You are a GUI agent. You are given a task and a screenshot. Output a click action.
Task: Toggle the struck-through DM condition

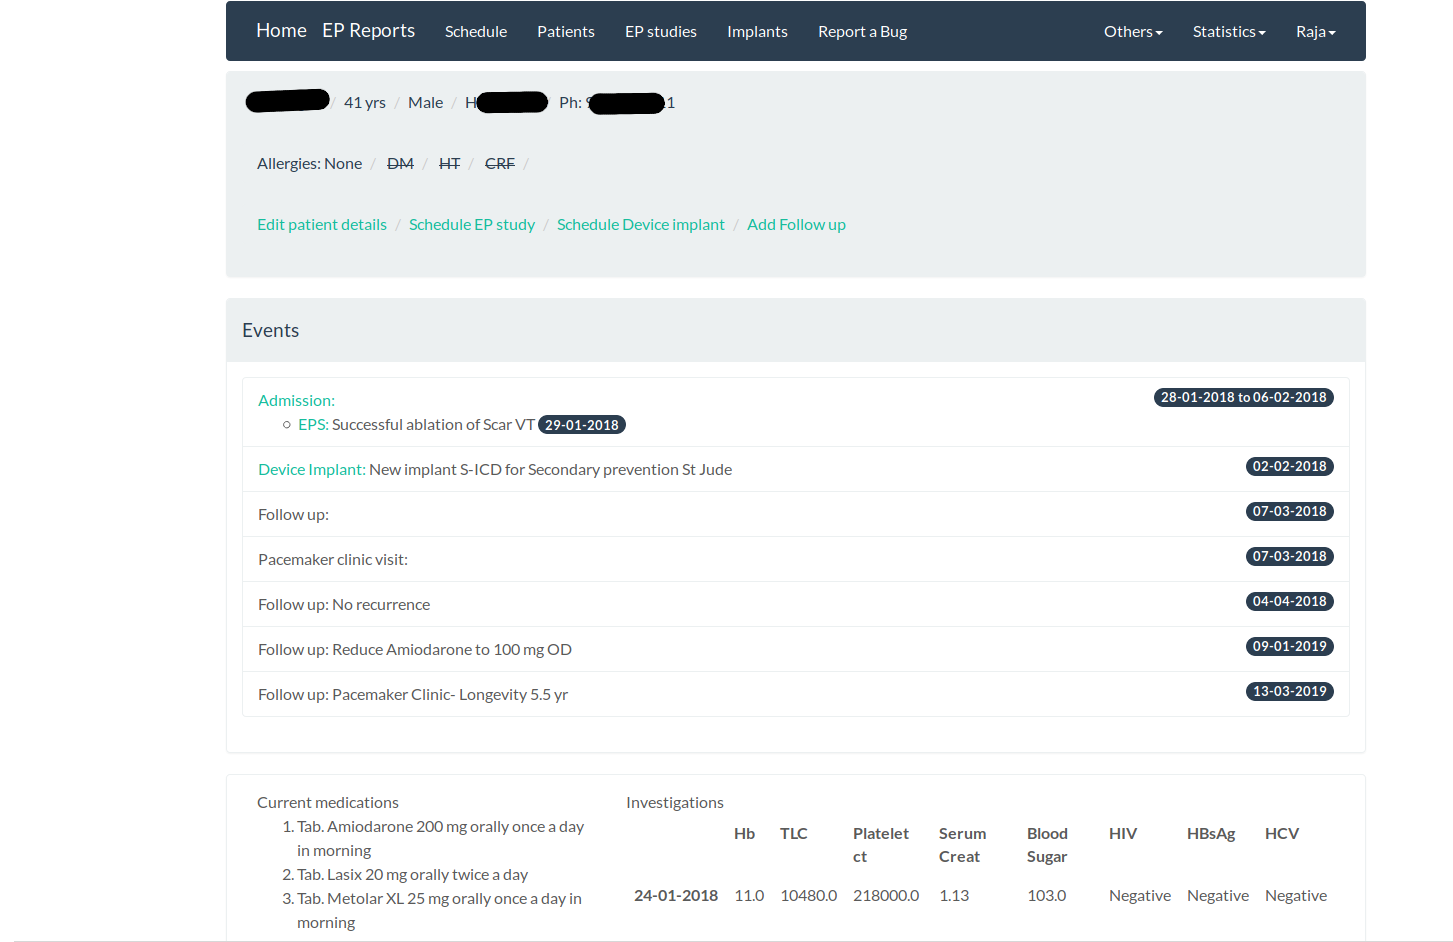pyautogui.click(x=400, y=164)
